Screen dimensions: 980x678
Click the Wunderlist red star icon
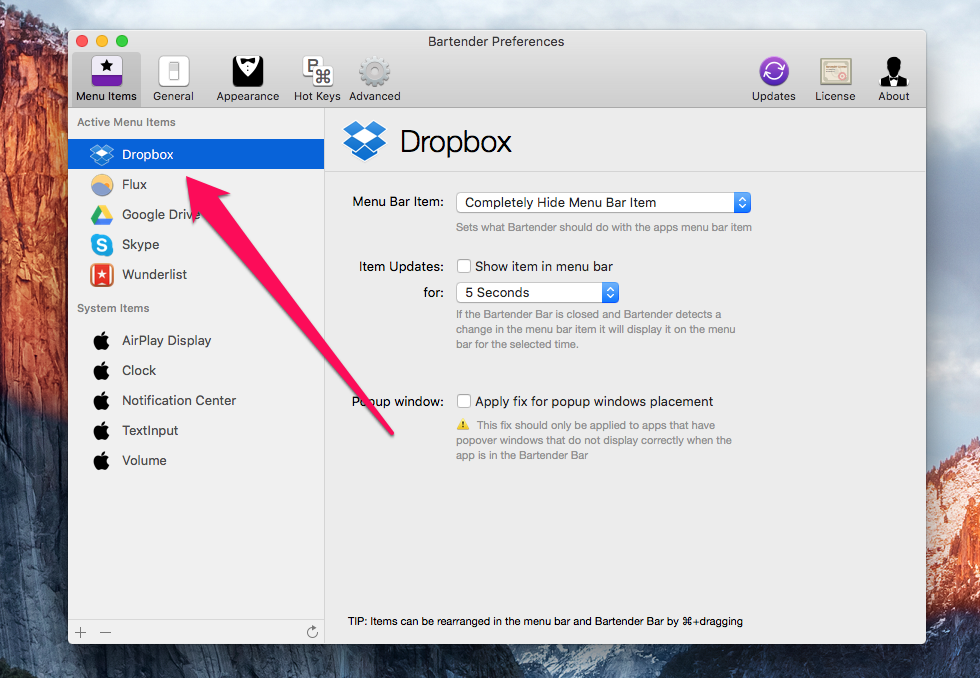[102, 274]
